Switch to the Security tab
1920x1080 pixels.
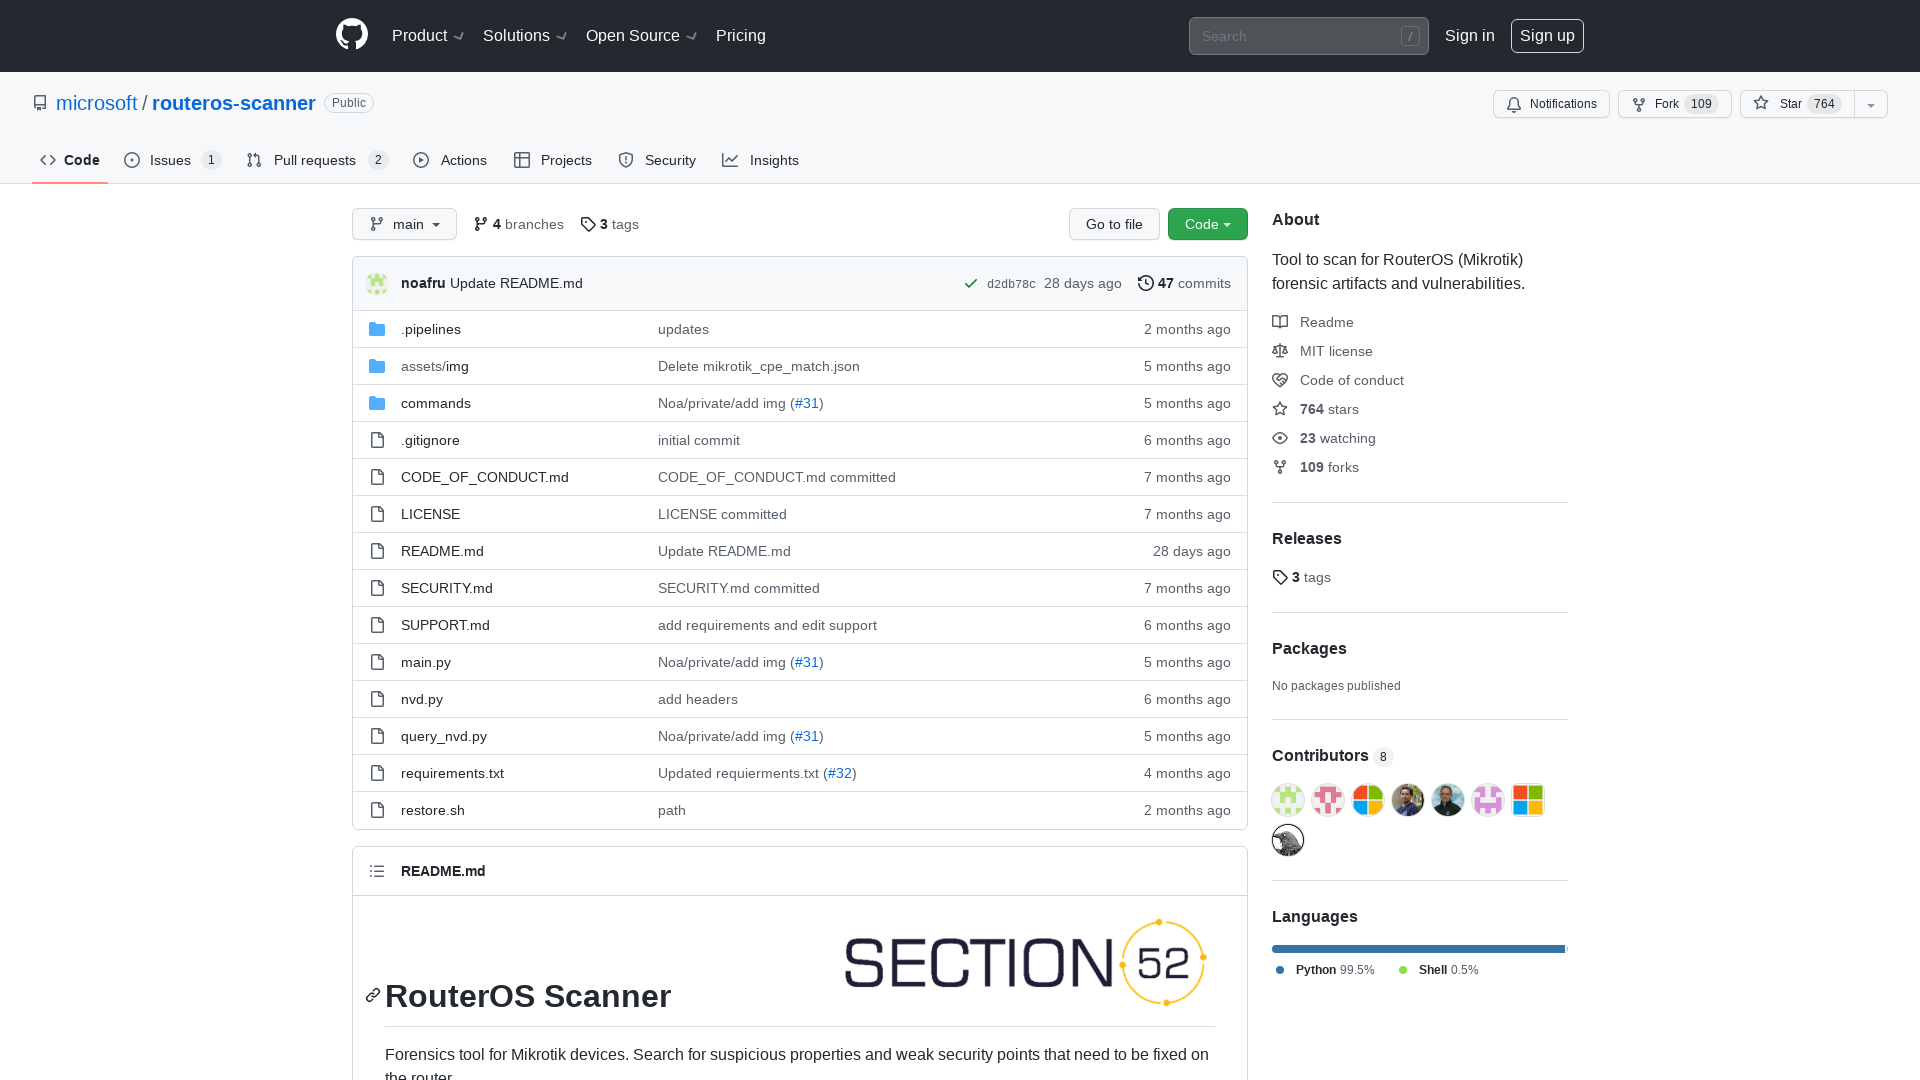tap(657, 160)
